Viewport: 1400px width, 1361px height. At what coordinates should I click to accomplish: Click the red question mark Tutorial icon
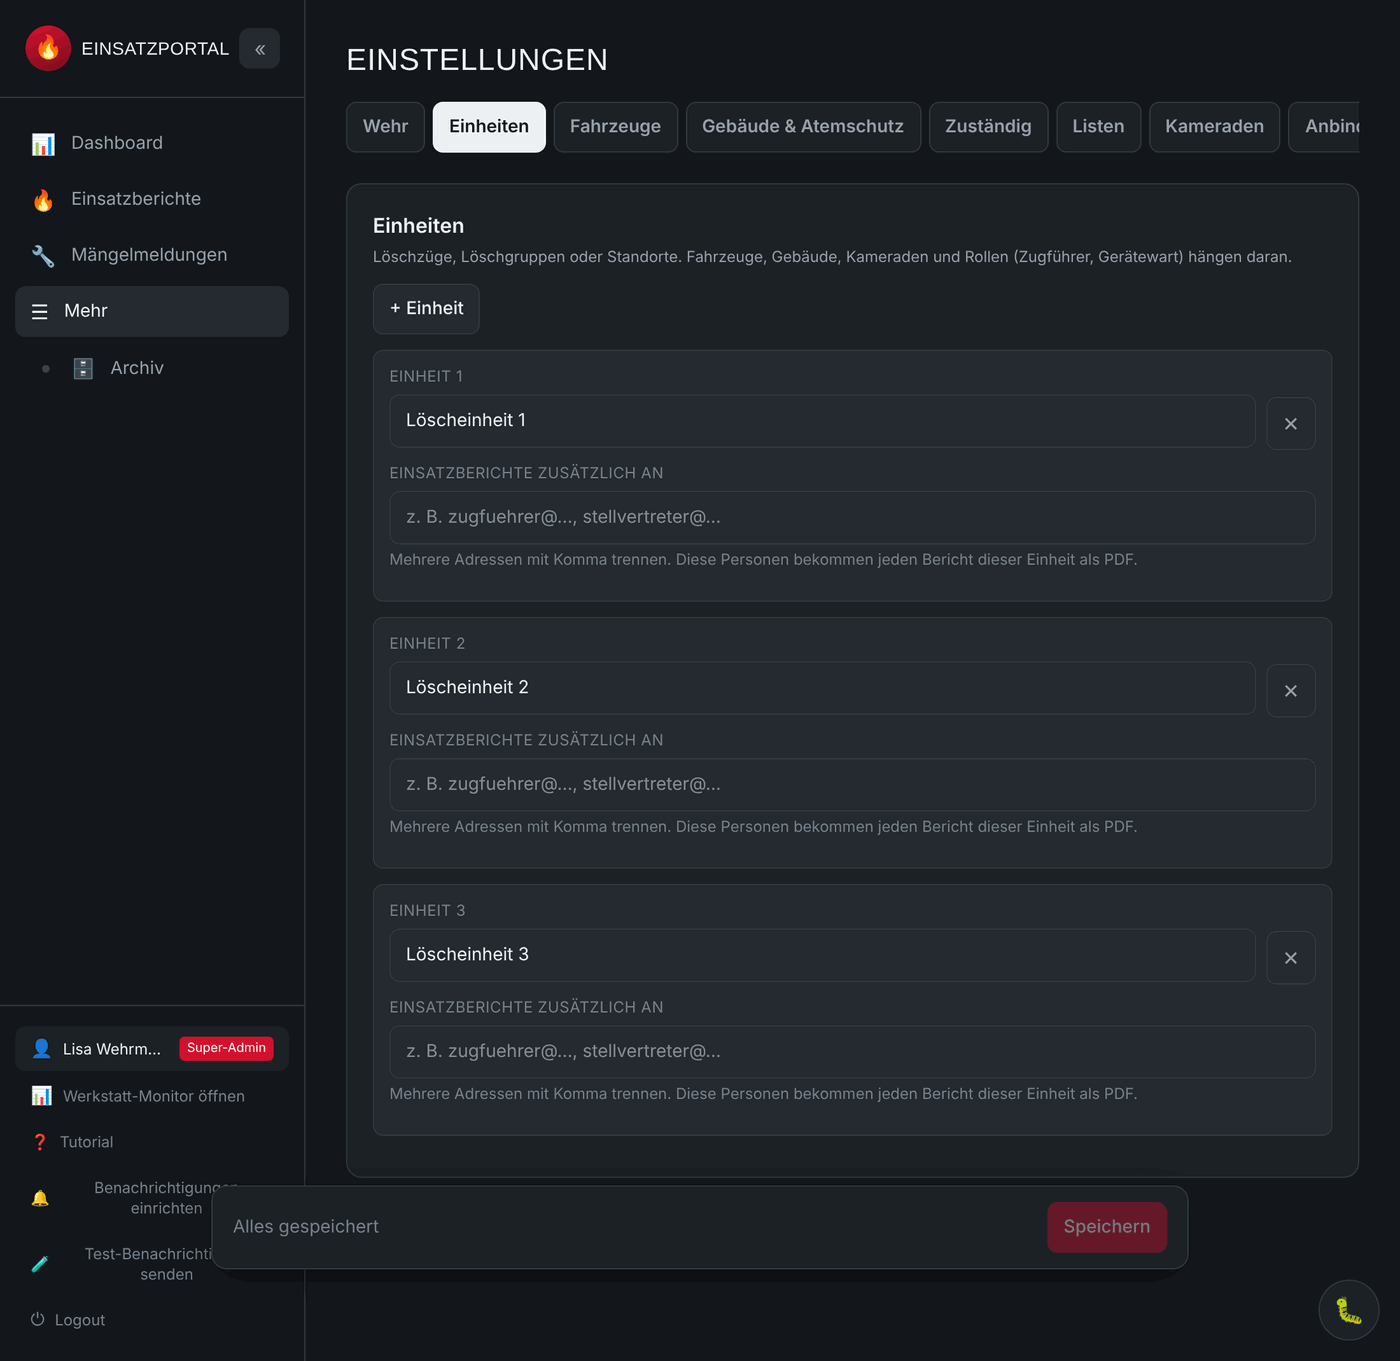click(x=40, y=1142)
